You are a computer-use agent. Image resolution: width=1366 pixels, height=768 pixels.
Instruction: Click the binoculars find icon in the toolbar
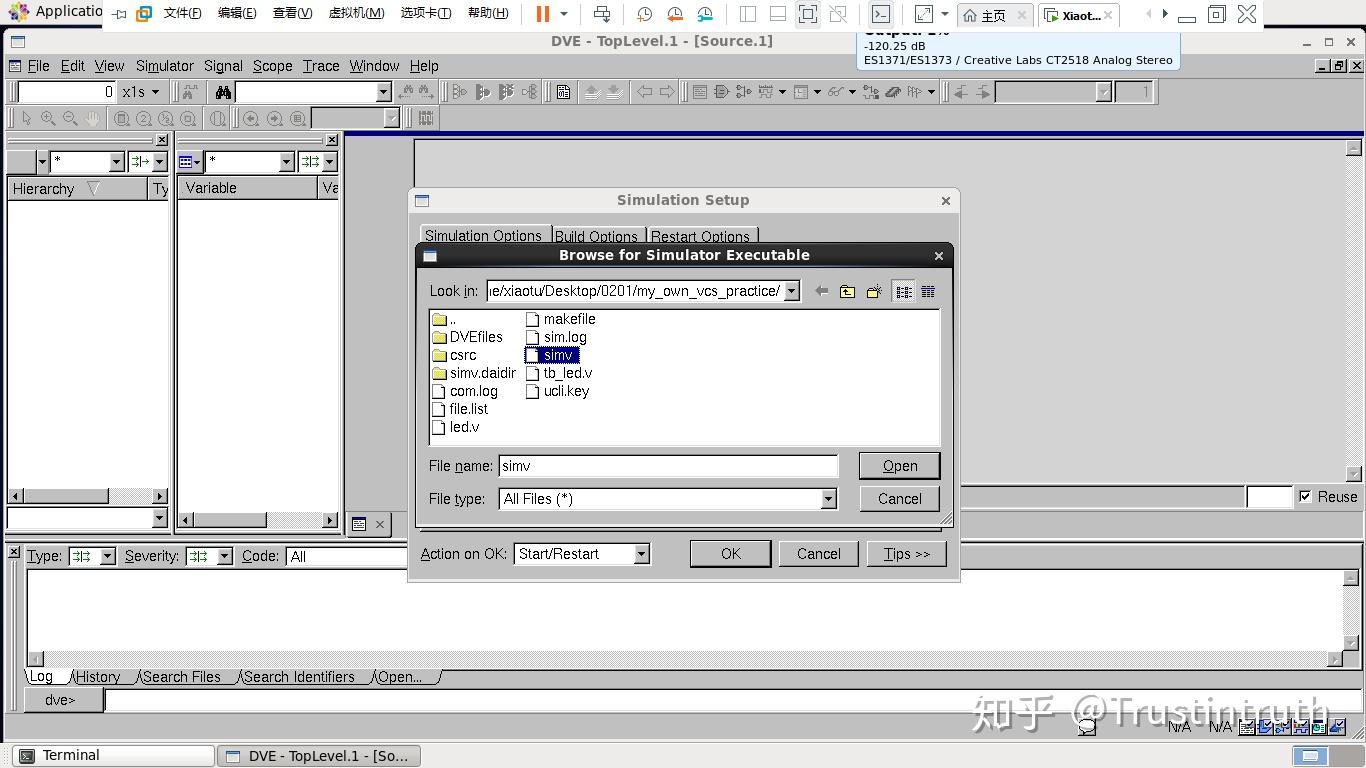[223, 92]
